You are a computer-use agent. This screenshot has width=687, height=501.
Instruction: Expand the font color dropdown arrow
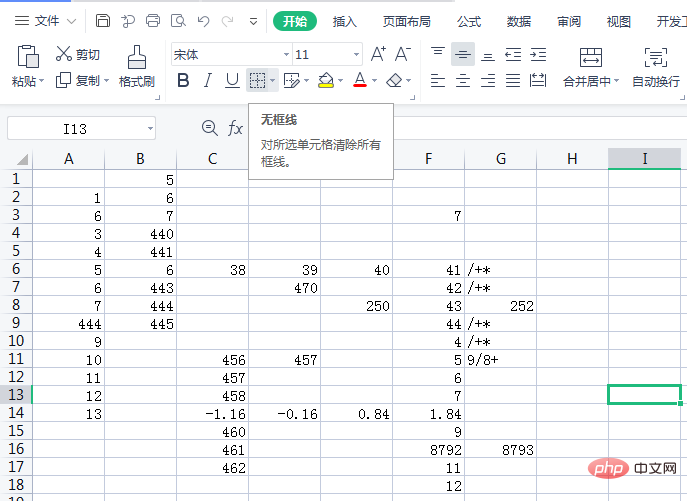pos(374,80)
